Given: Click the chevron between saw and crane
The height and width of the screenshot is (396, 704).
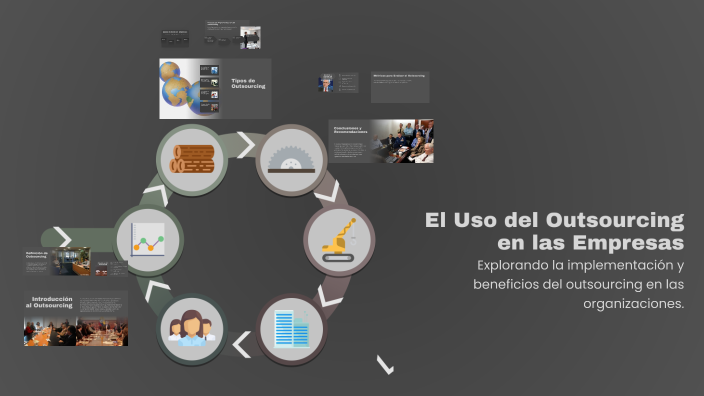Looking at the screenshot, I should (x=328, y=192).
